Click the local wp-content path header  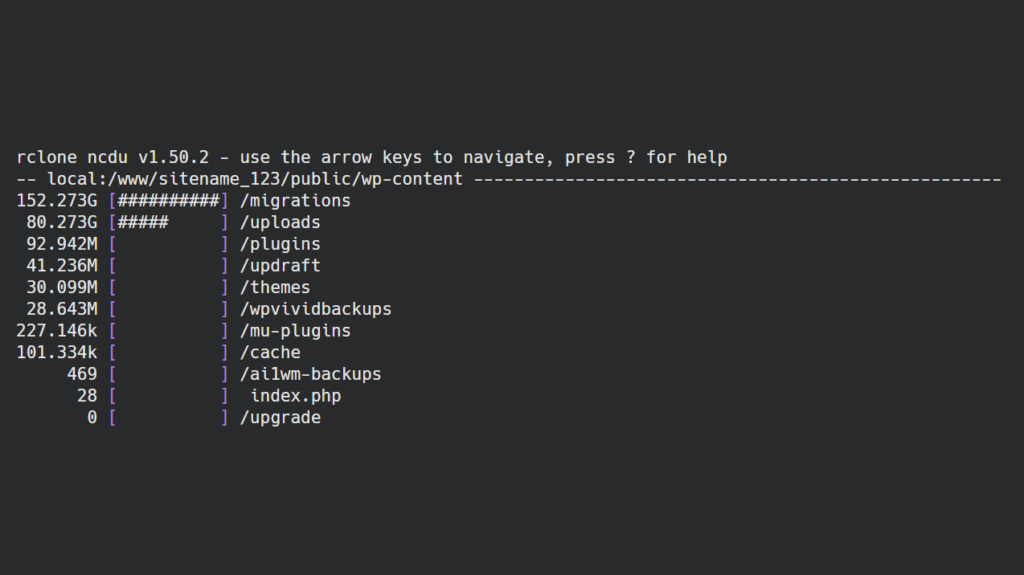click(255, 179)
